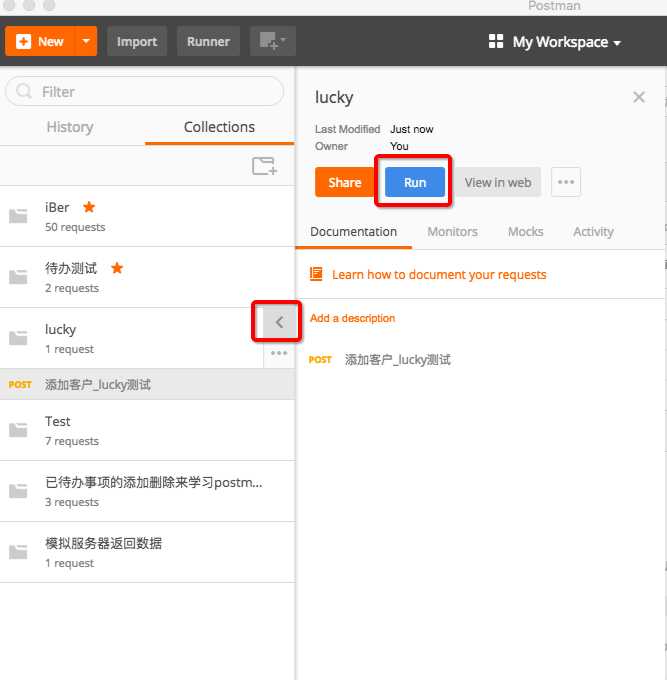This screenshot has height=680, width=667.
Task: Click the blue Run button
Action: point(415,182)
